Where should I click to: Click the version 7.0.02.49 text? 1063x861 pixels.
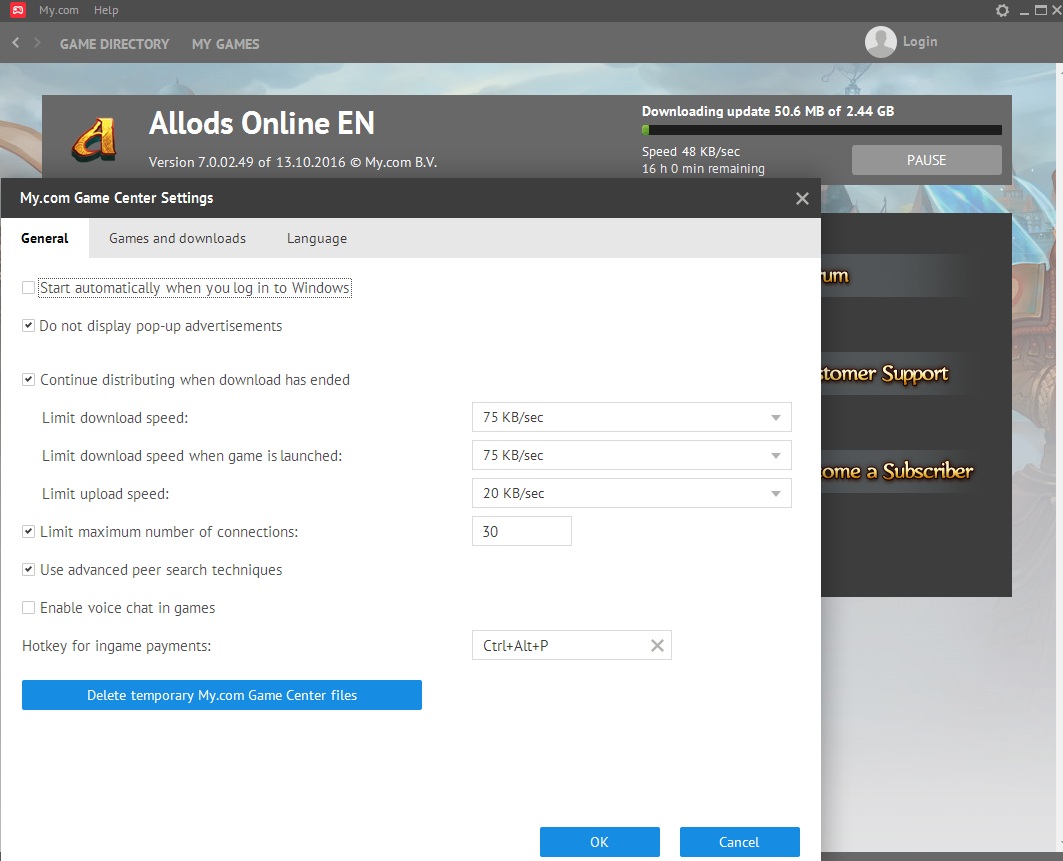(293, 163)
